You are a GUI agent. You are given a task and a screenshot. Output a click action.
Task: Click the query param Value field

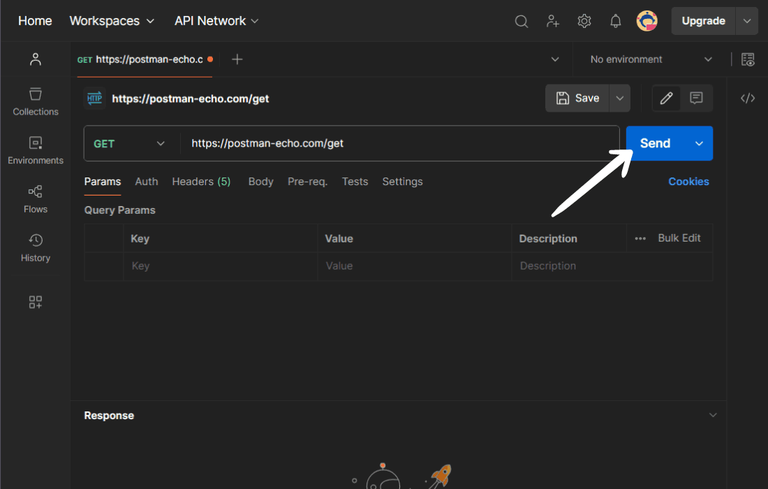tap(414, 266)
